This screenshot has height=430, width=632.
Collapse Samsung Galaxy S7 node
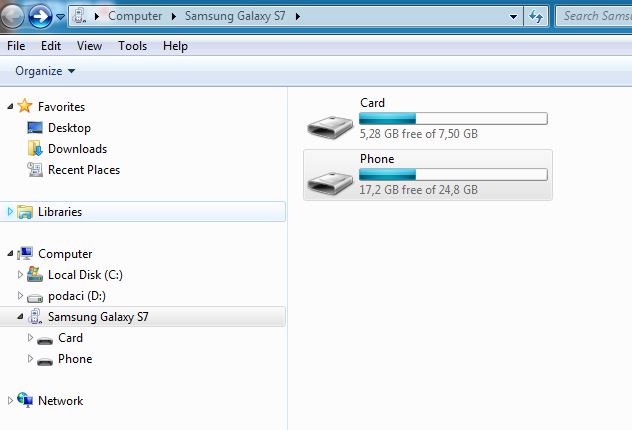click(x=21, y=317)
